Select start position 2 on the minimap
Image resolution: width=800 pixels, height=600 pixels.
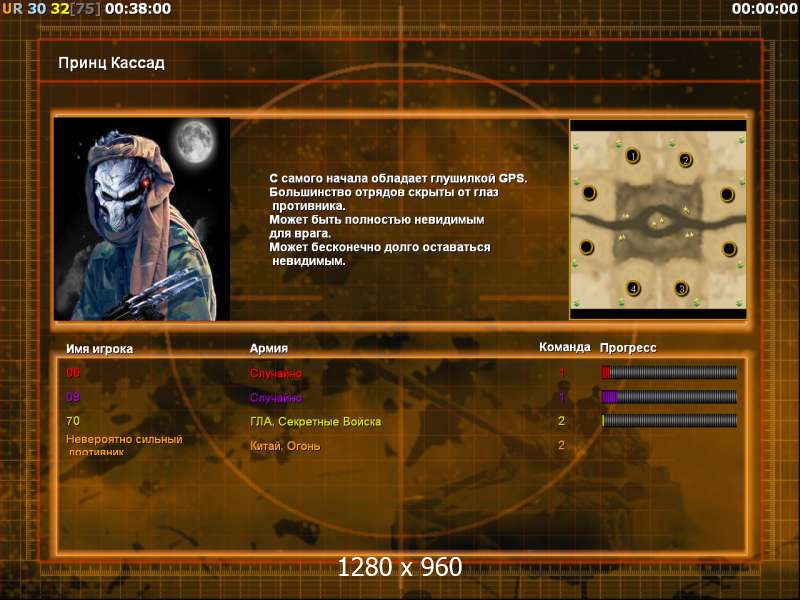tap(686, 160)
